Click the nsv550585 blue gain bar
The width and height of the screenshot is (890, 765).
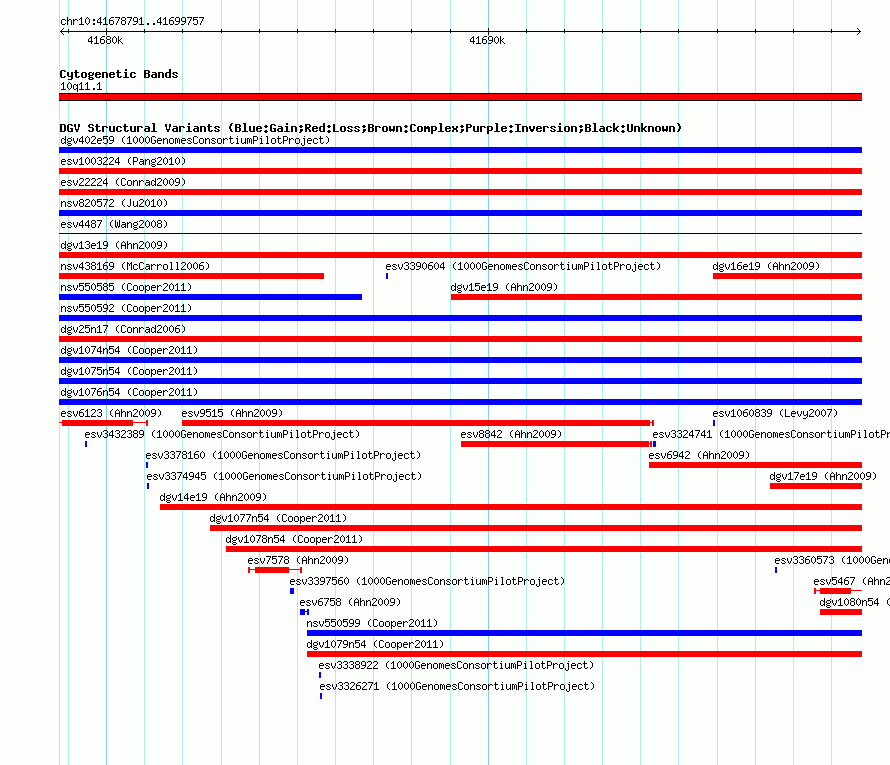point(211,297)
